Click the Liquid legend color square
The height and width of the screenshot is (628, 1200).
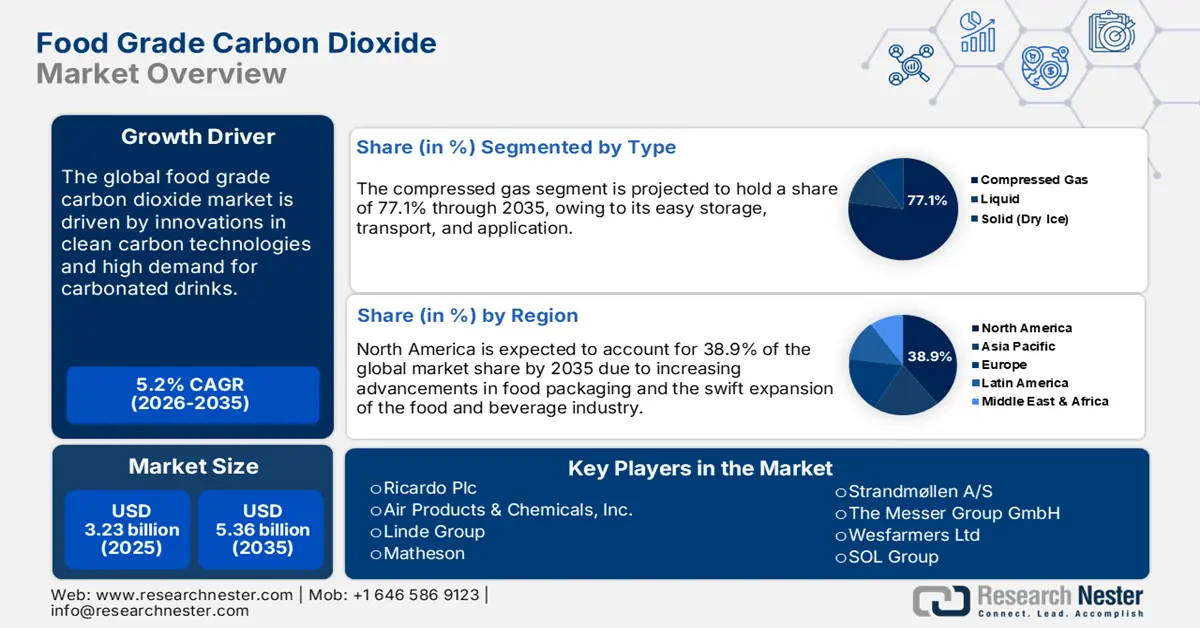point(974,199)
